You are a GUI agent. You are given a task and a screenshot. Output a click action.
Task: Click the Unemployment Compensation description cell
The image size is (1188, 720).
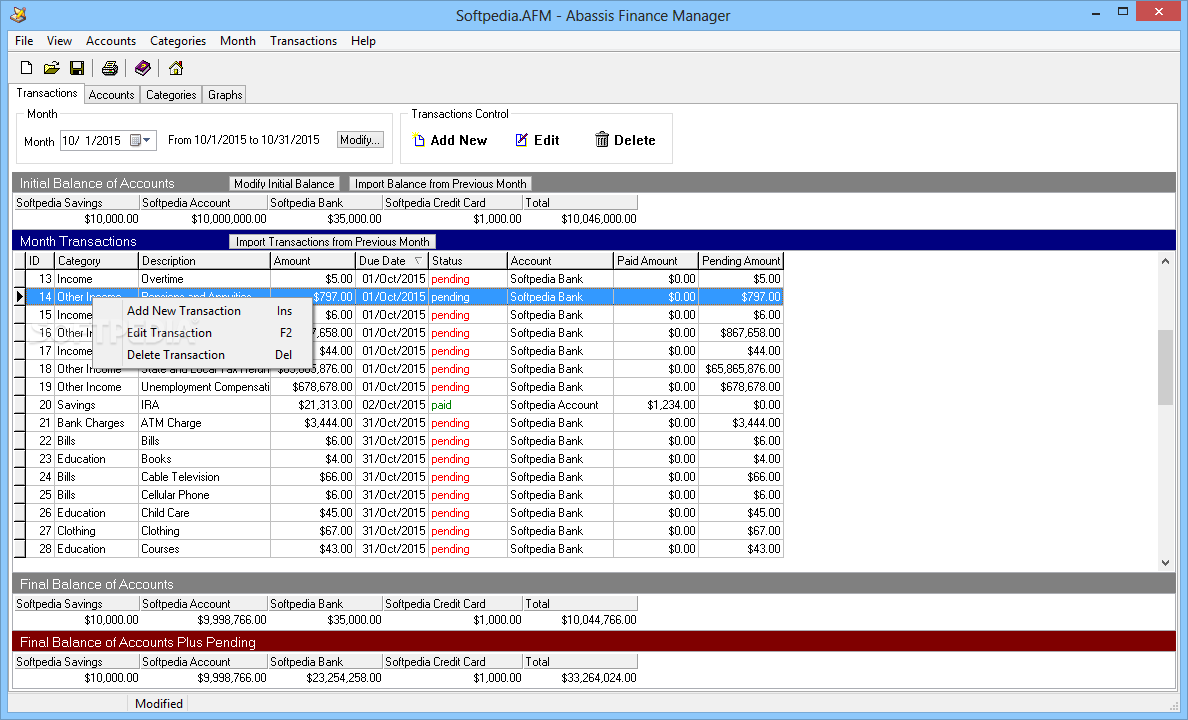(x=205, y=387)
